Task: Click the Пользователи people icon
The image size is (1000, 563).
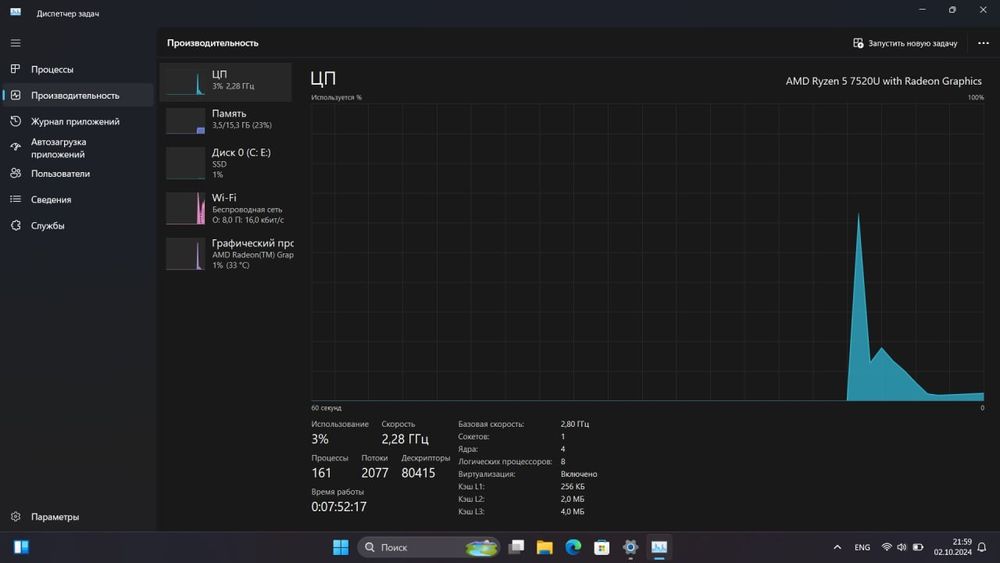Action: coord(15,173)
